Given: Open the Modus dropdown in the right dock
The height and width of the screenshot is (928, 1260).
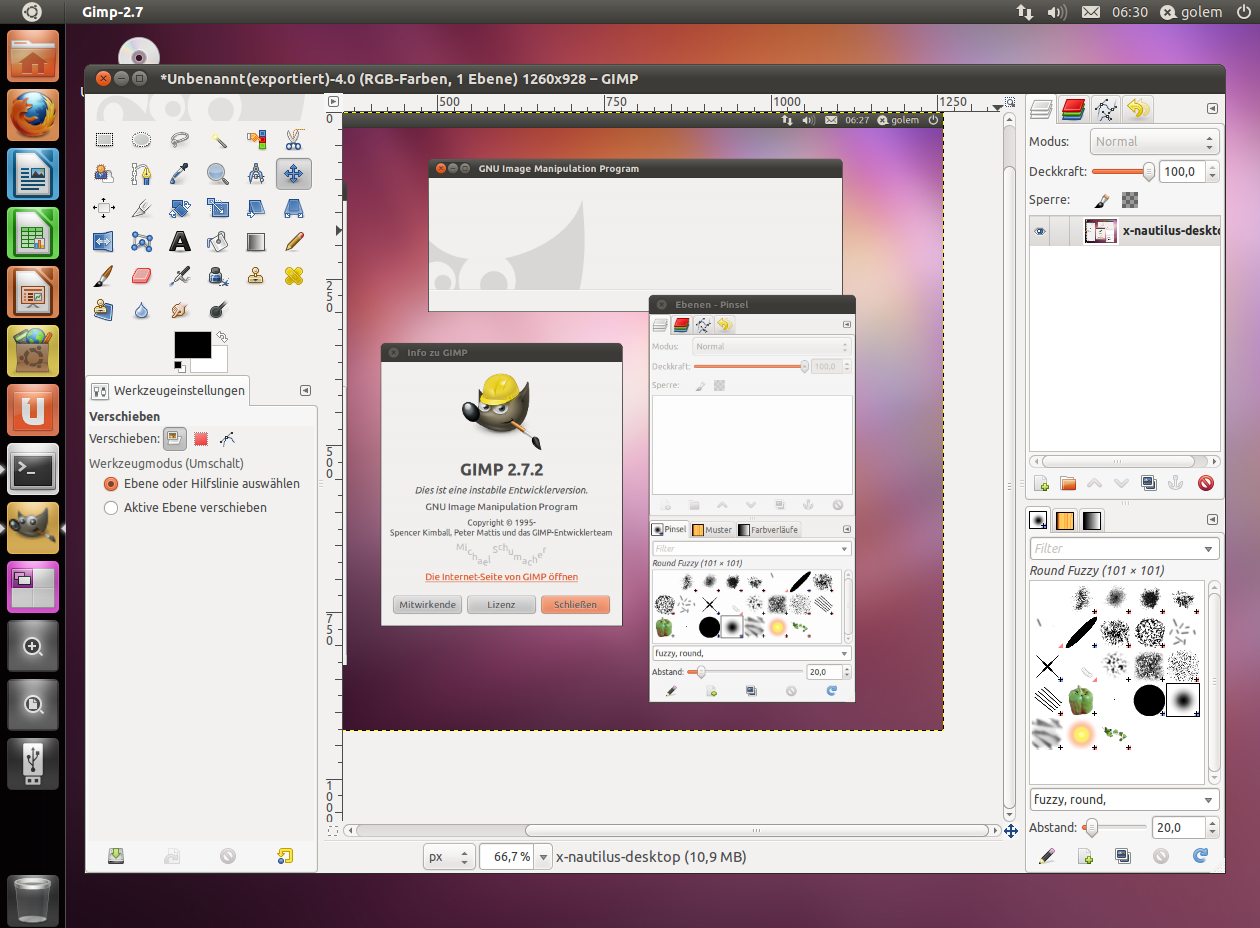Looking at the screenshot, I should coord(1155,142).
